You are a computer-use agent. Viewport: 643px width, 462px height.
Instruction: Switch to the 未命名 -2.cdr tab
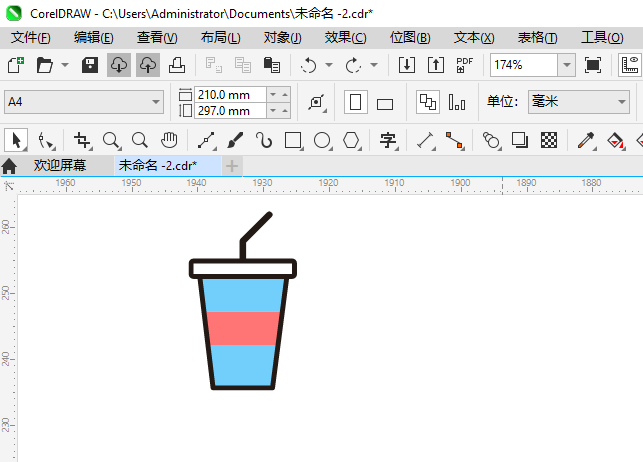pyautogui.click(x=167, y=166)
